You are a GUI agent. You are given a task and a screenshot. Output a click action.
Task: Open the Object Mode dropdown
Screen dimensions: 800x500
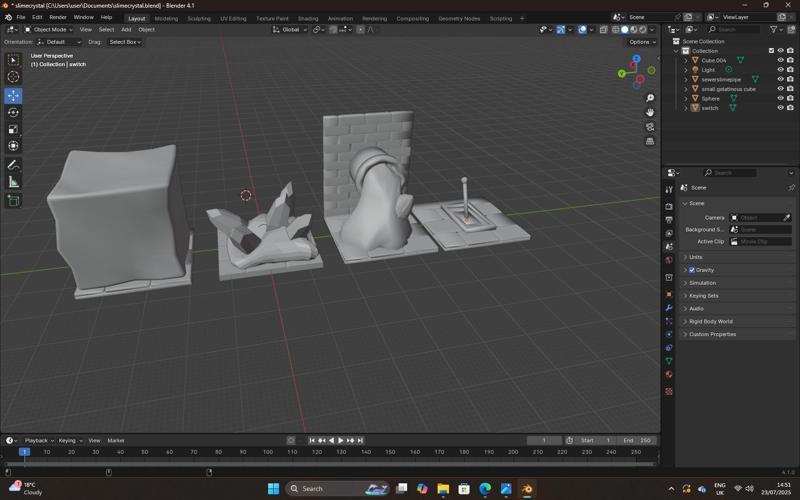(x=50, y=29)
